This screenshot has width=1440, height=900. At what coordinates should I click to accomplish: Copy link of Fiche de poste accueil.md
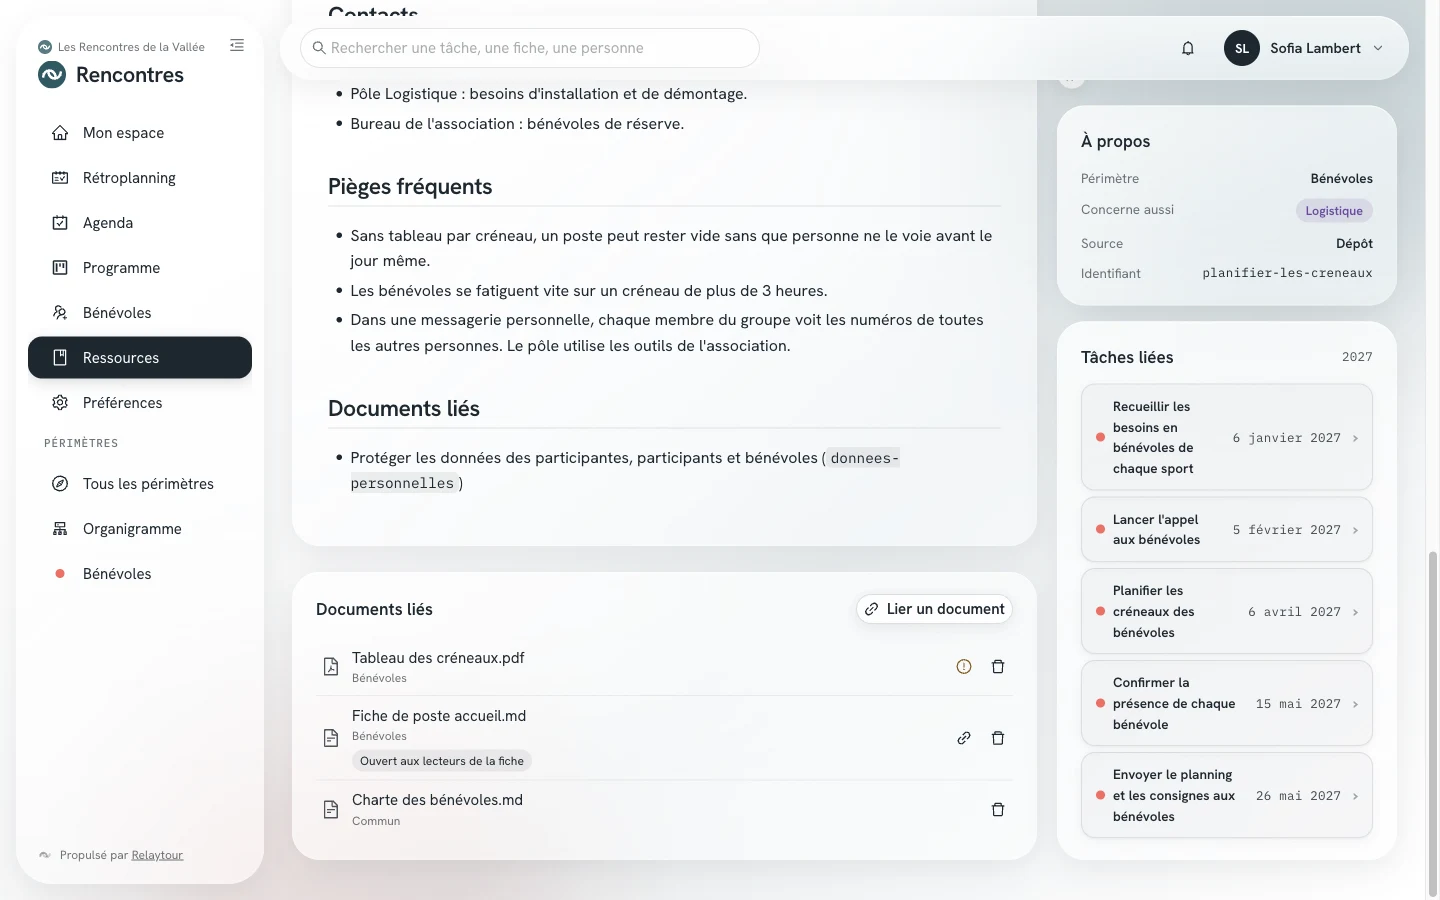click(x=964, y=738)
